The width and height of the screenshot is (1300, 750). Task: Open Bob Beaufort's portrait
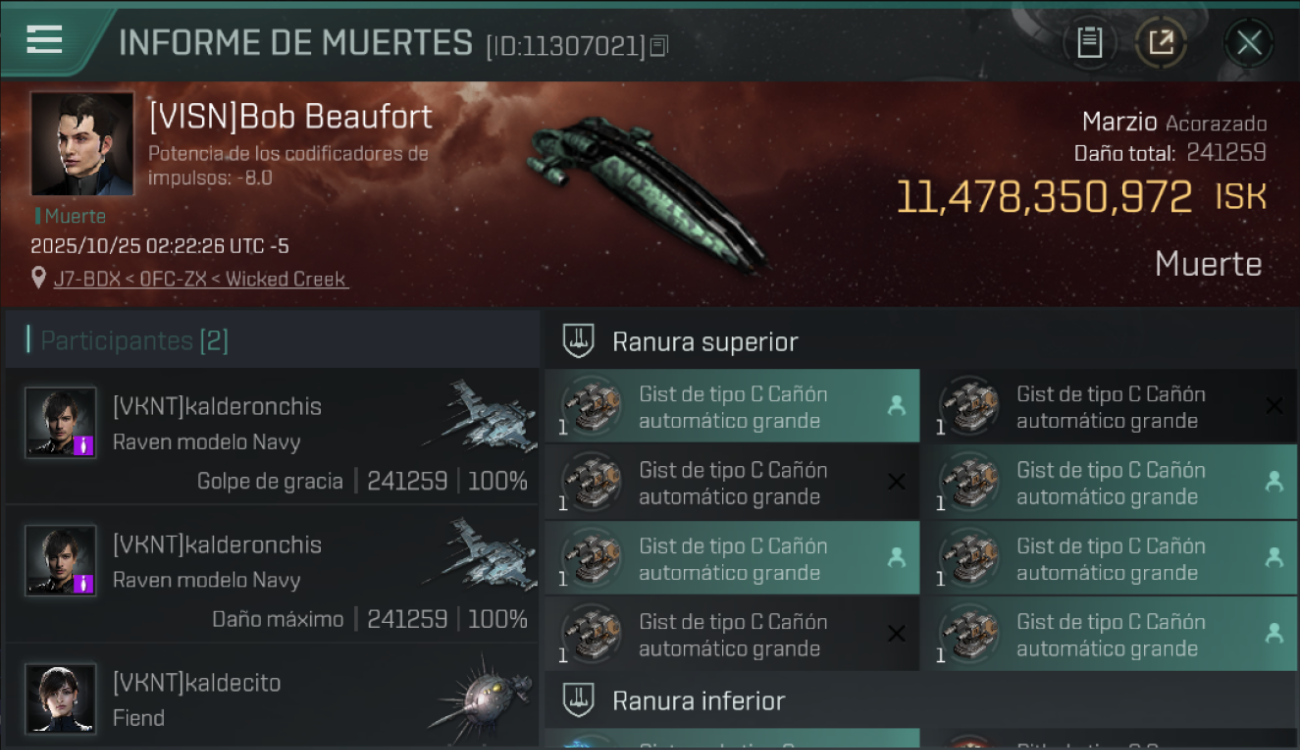coord(81,144)
